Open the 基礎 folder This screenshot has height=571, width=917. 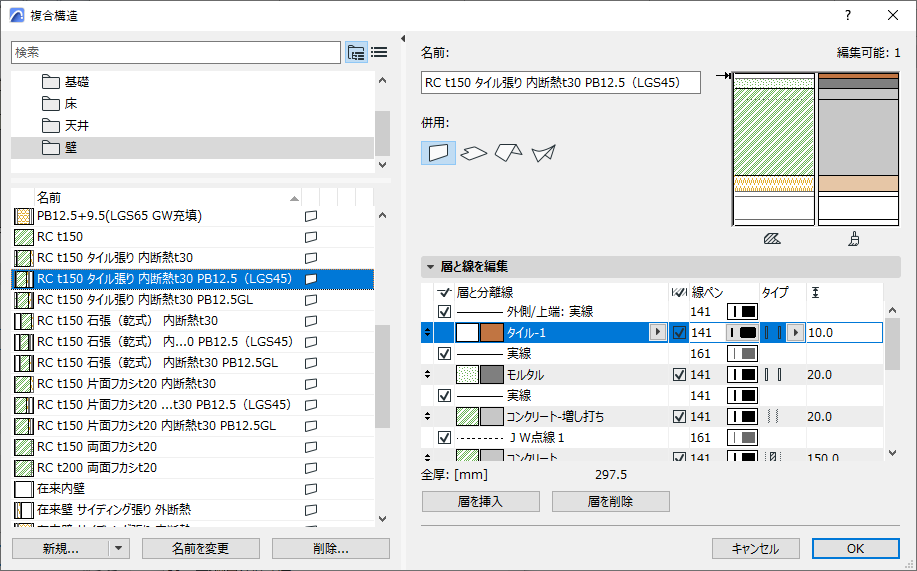point(193,82)
